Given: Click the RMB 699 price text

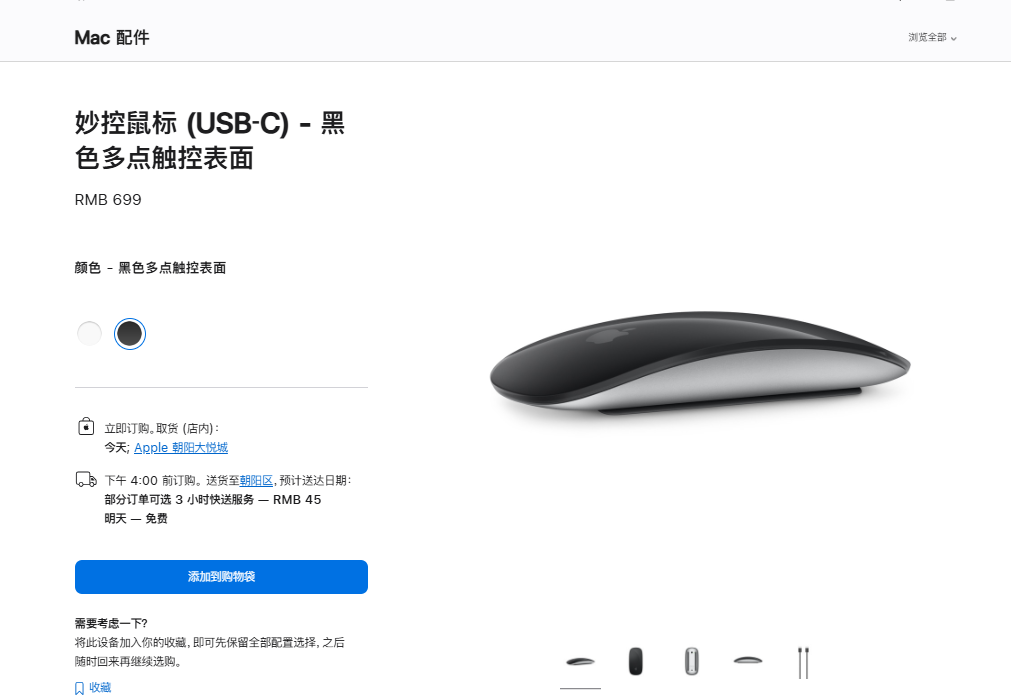Looking at the screenshot, I should tap(108, 200).
